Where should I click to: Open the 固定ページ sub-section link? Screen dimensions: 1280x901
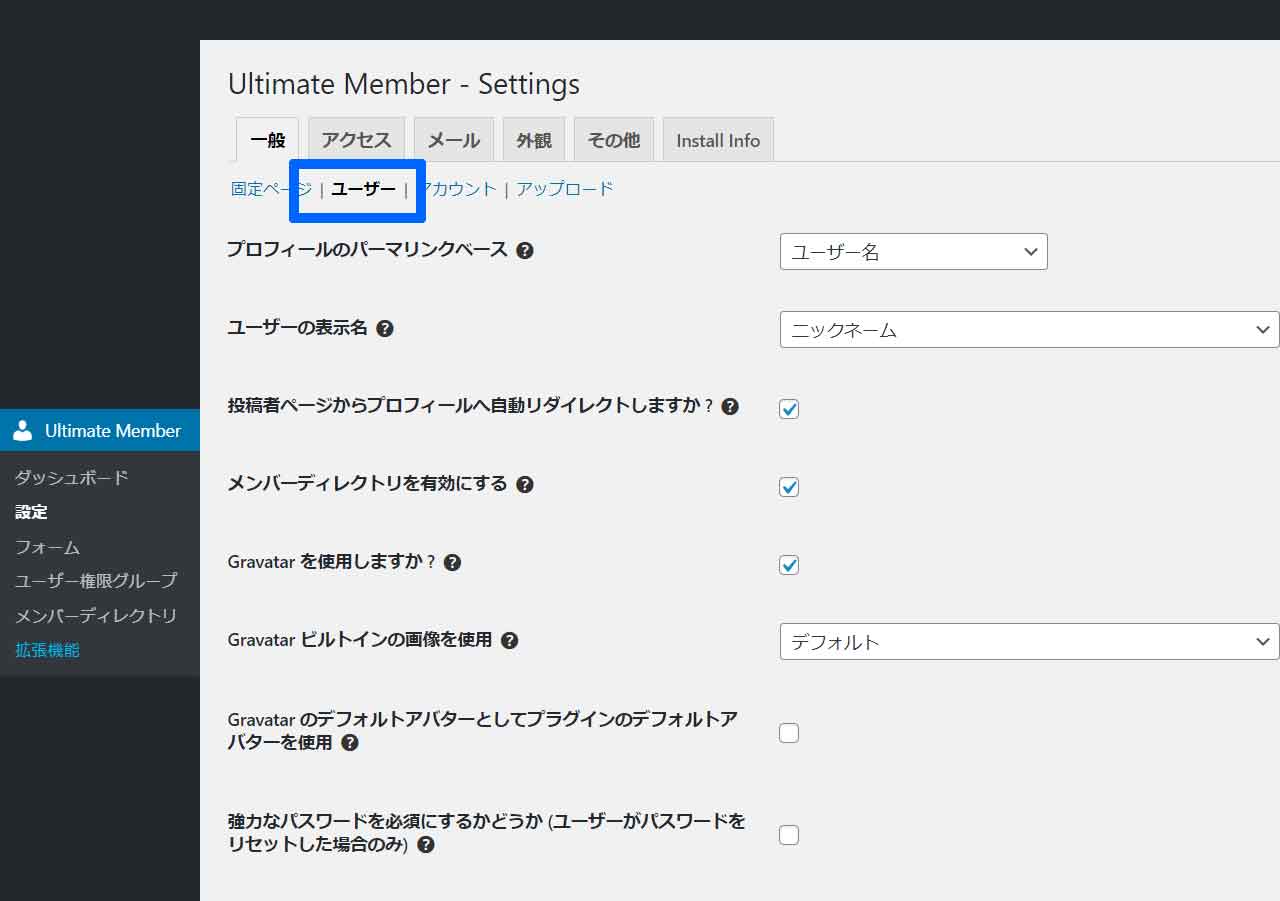coord(271,189)
